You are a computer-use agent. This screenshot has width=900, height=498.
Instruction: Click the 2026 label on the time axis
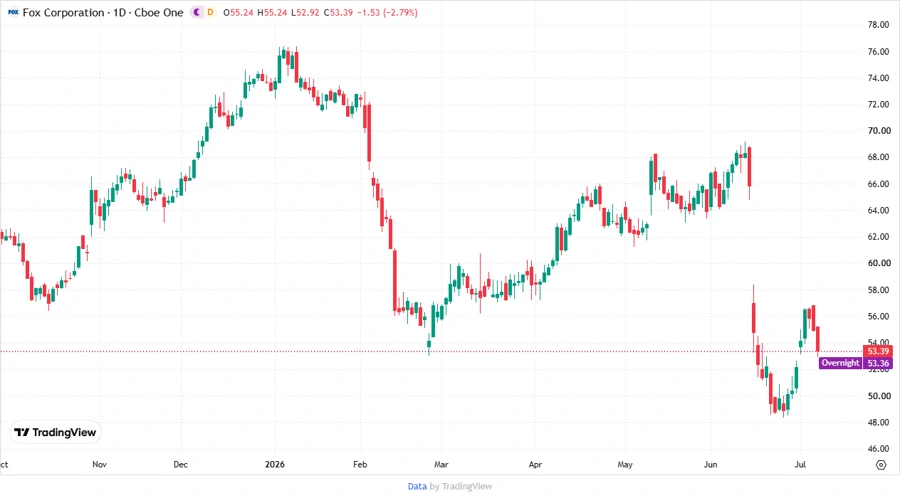pos(274,465)
